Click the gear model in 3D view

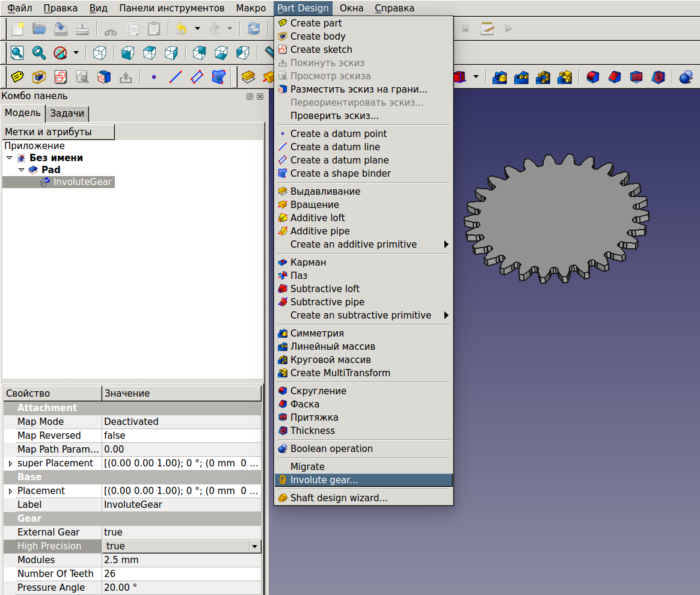tap(557, 219)
